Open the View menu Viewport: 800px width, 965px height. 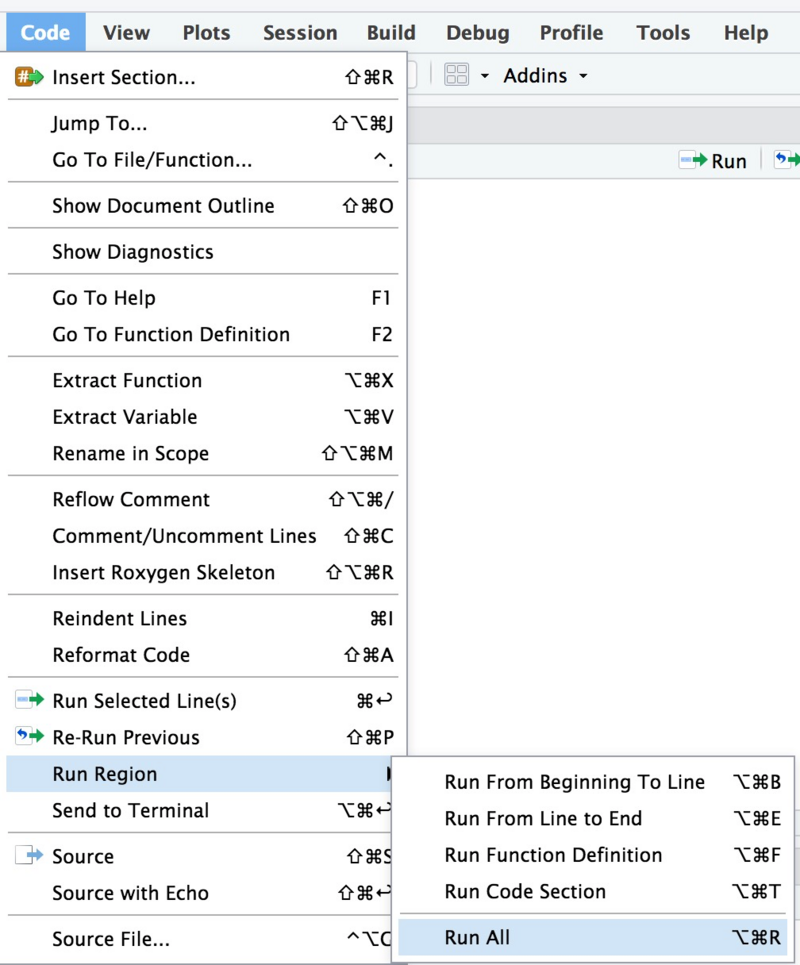pyautogui.click(x=126, y=32)
